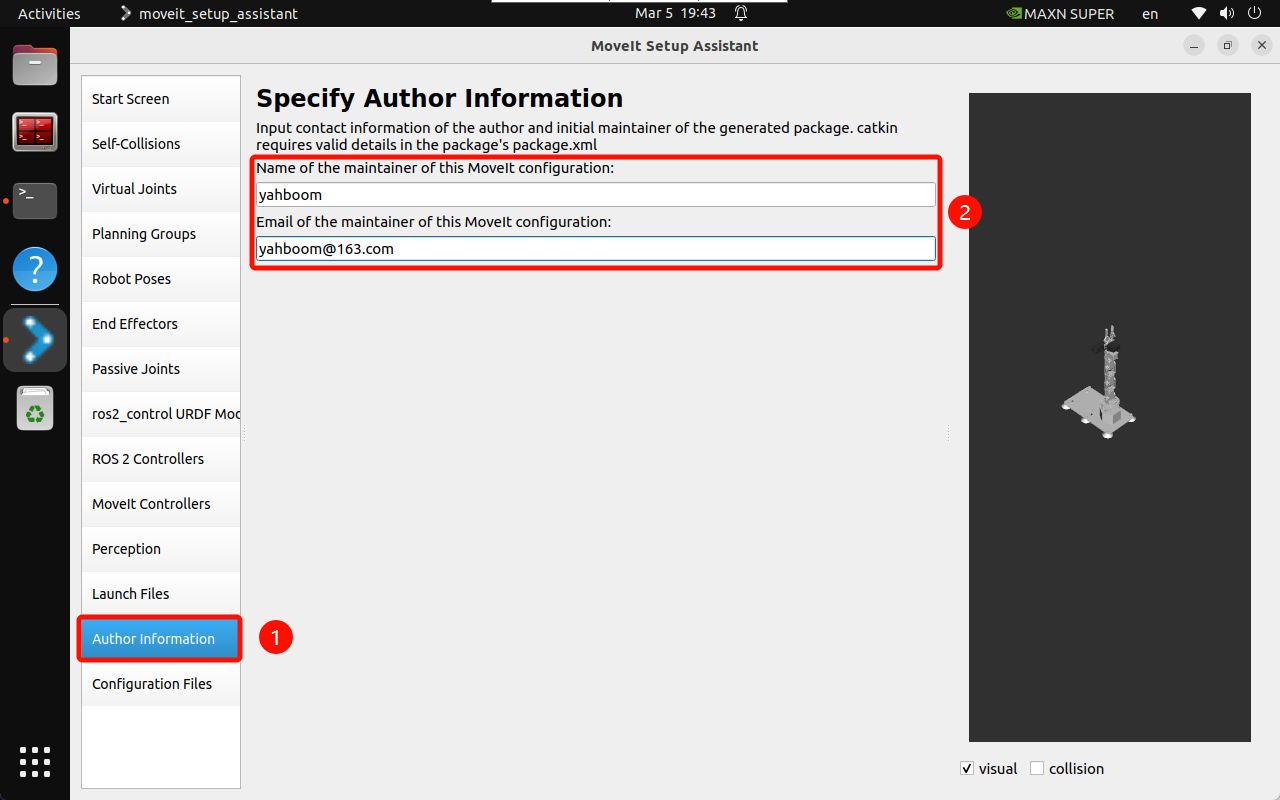This screenshot has width=1280, height=800.
Task: Click the maintainer email field 'yahboom@163.com'
Action: tap(596, 249)
